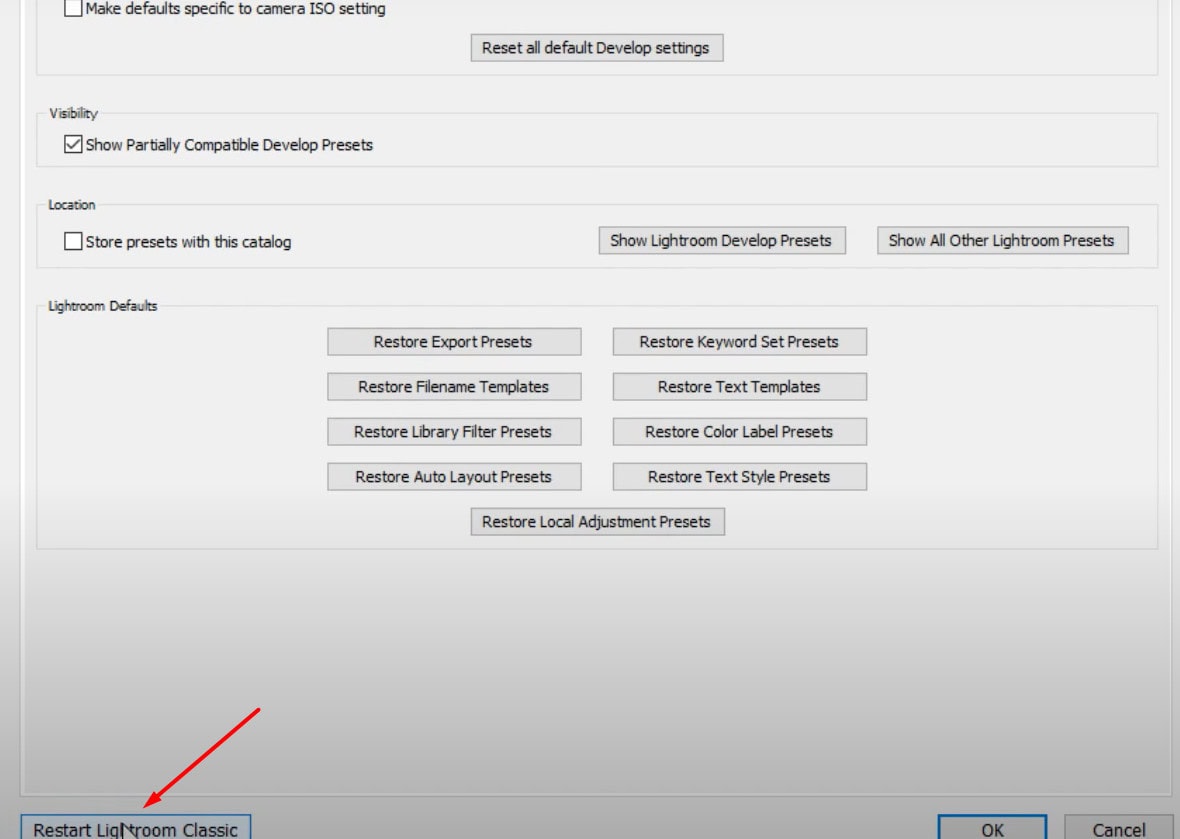
Task: Click Reset all default Develop settings
Action: 597,48
